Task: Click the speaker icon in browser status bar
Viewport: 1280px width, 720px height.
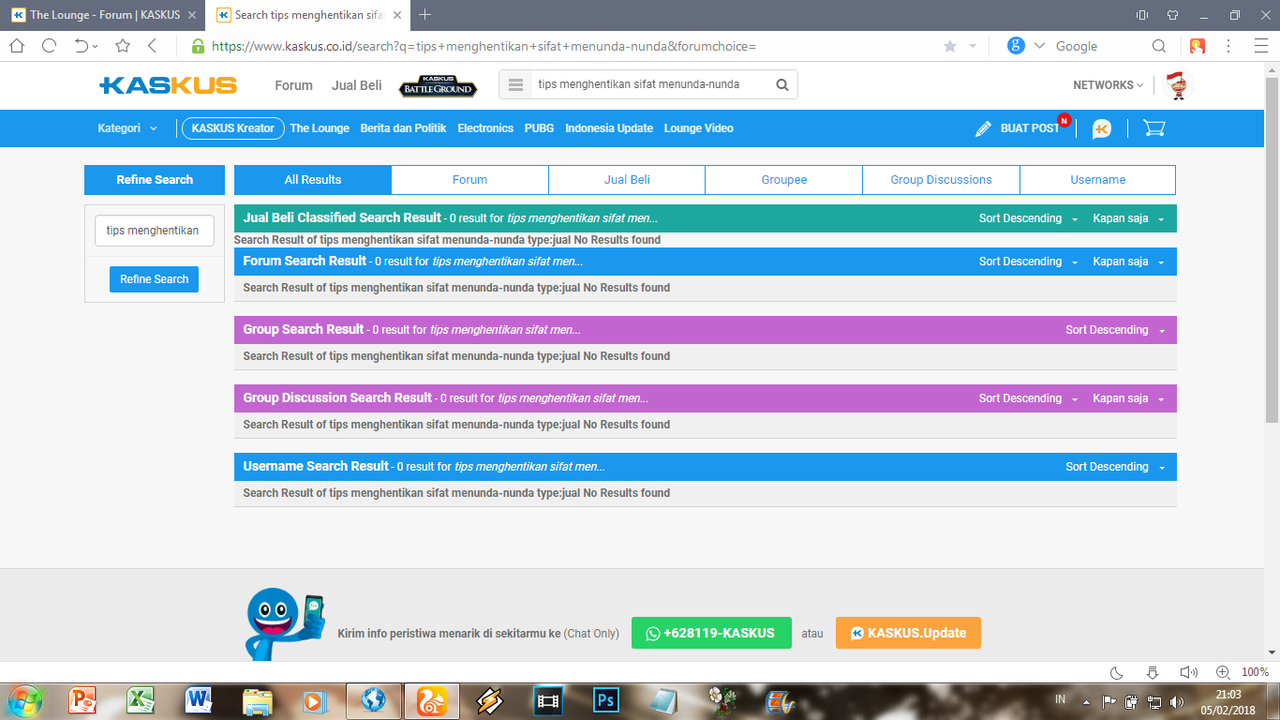Action: [x=1188, y=672]
